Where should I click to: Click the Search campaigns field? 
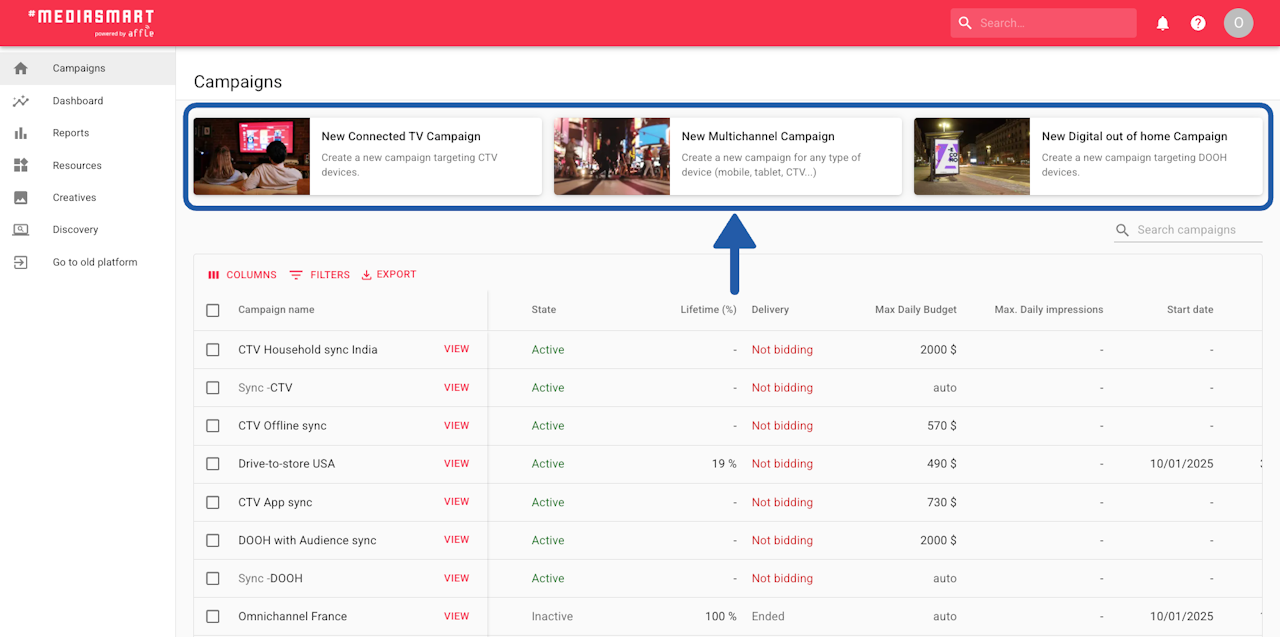pos(1189,230)
